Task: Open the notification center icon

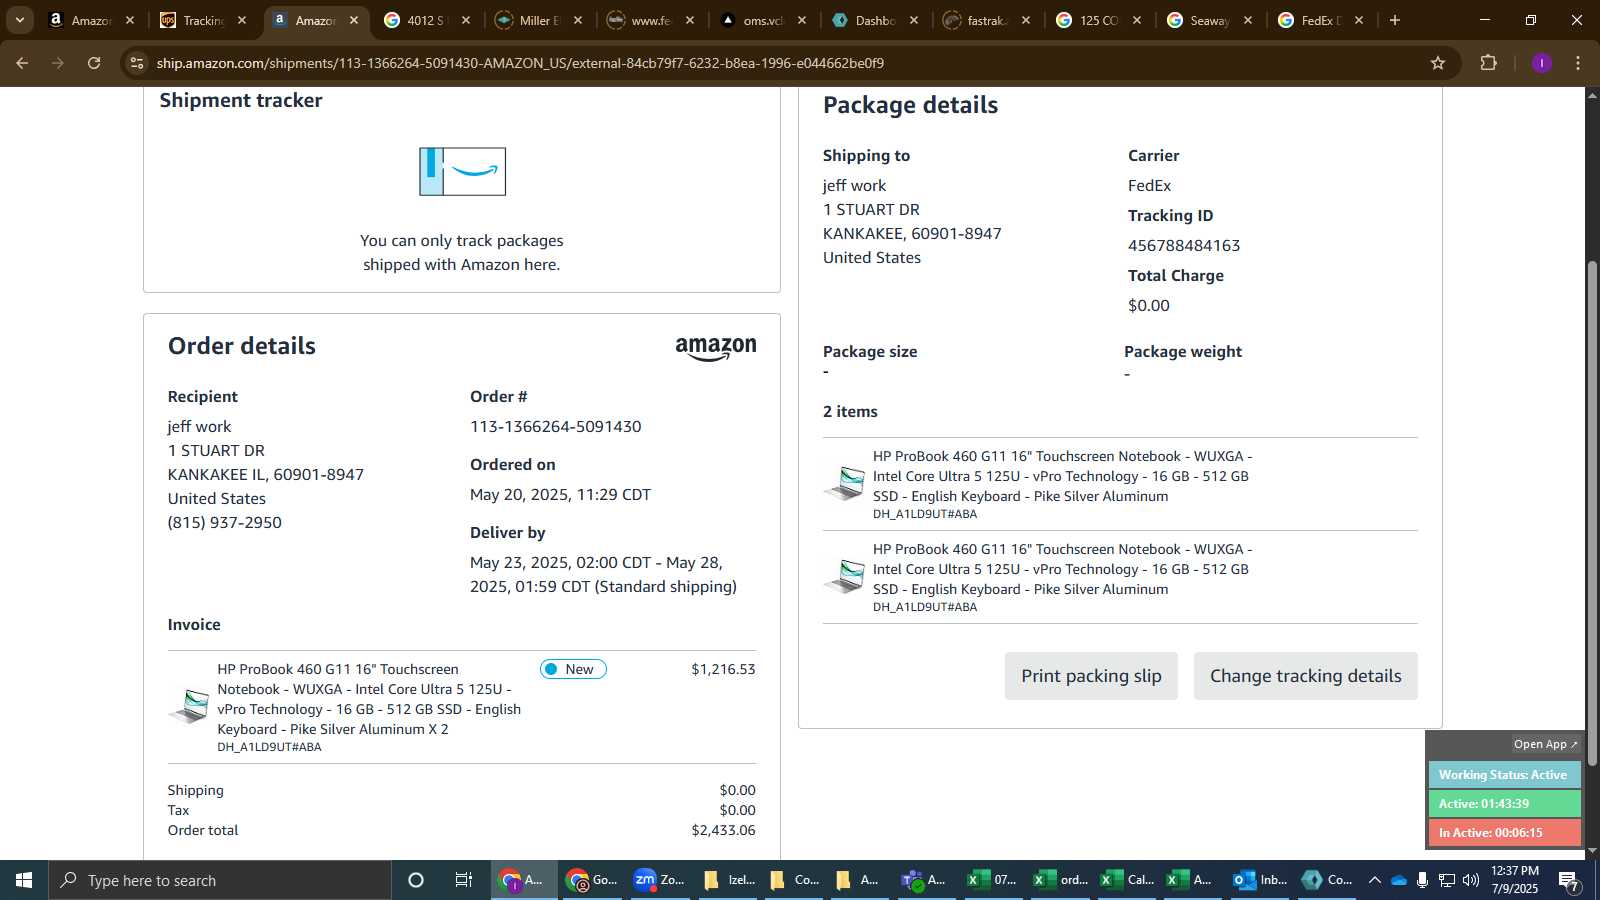Action: coord(1570,880)
